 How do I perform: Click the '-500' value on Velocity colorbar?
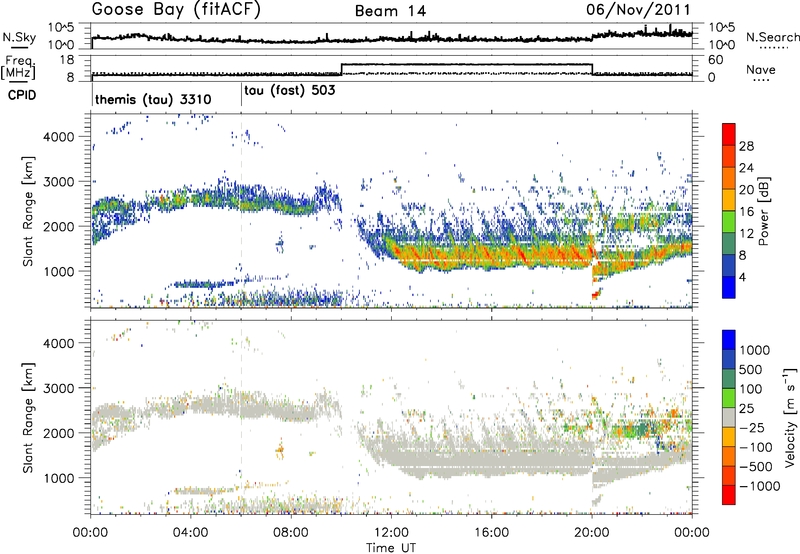click(756, 467)
